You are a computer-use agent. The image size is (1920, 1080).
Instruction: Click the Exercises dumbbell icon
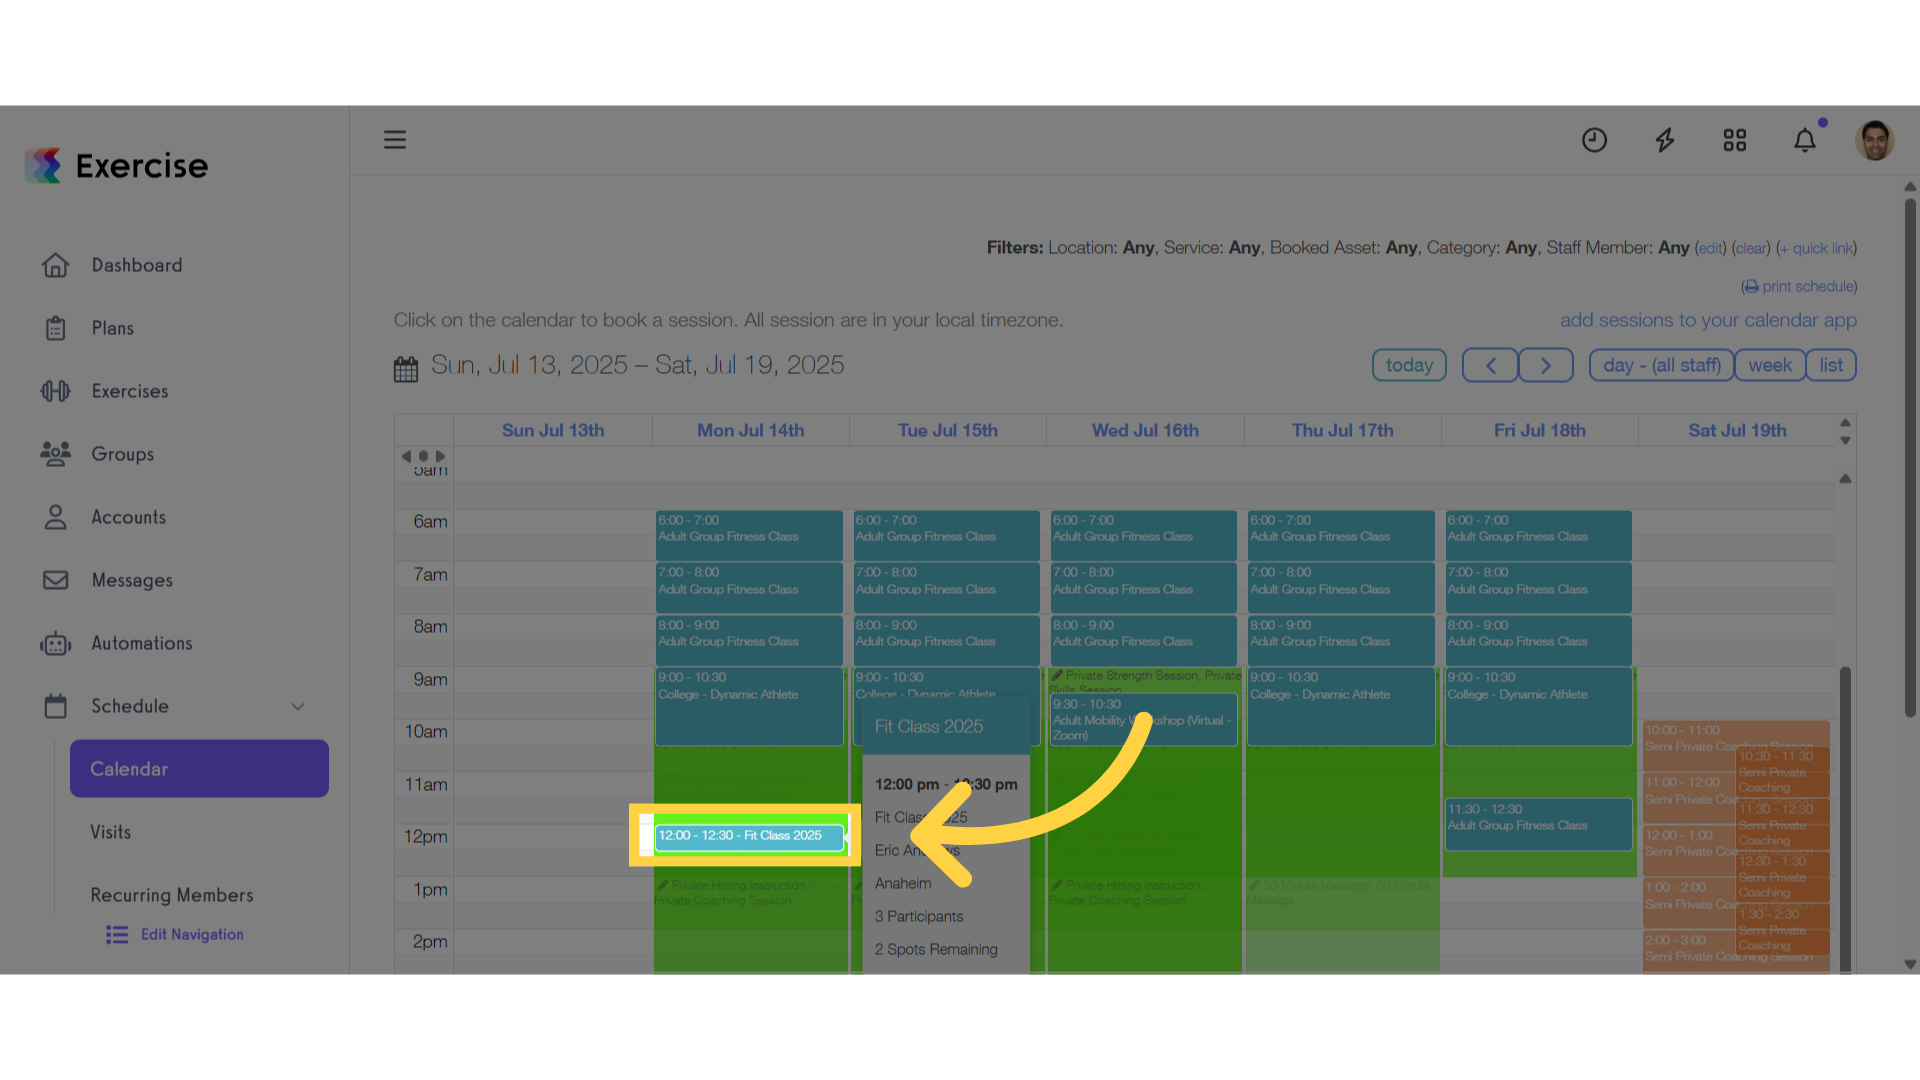click(56, 391)
